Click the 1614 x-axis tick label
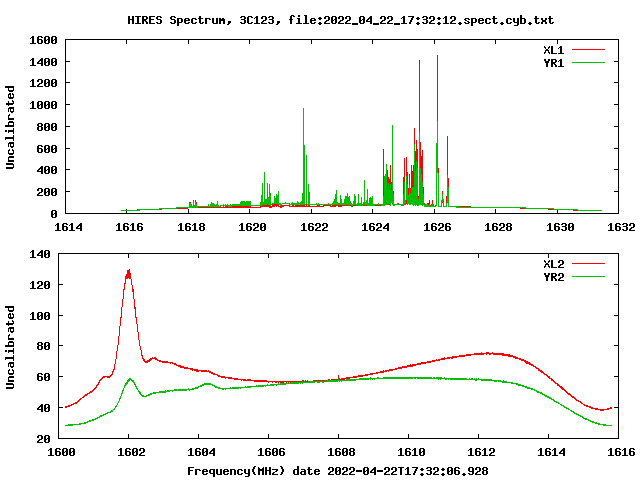Screen dimensions: 640x480 68,227
